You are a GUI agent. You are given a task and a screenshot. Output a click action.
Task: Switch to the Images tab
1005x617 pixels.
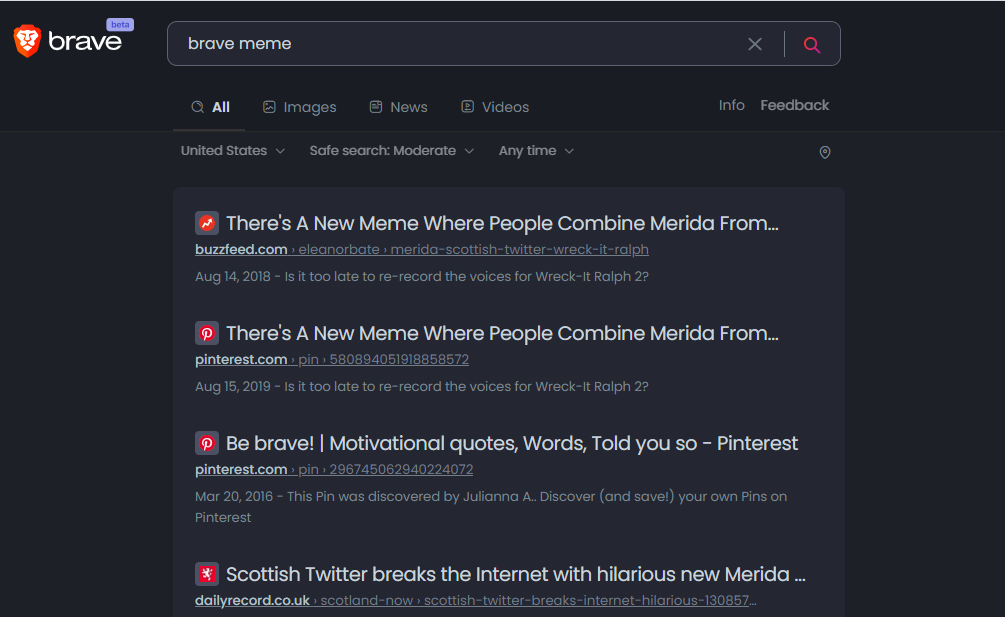[299, 107]
